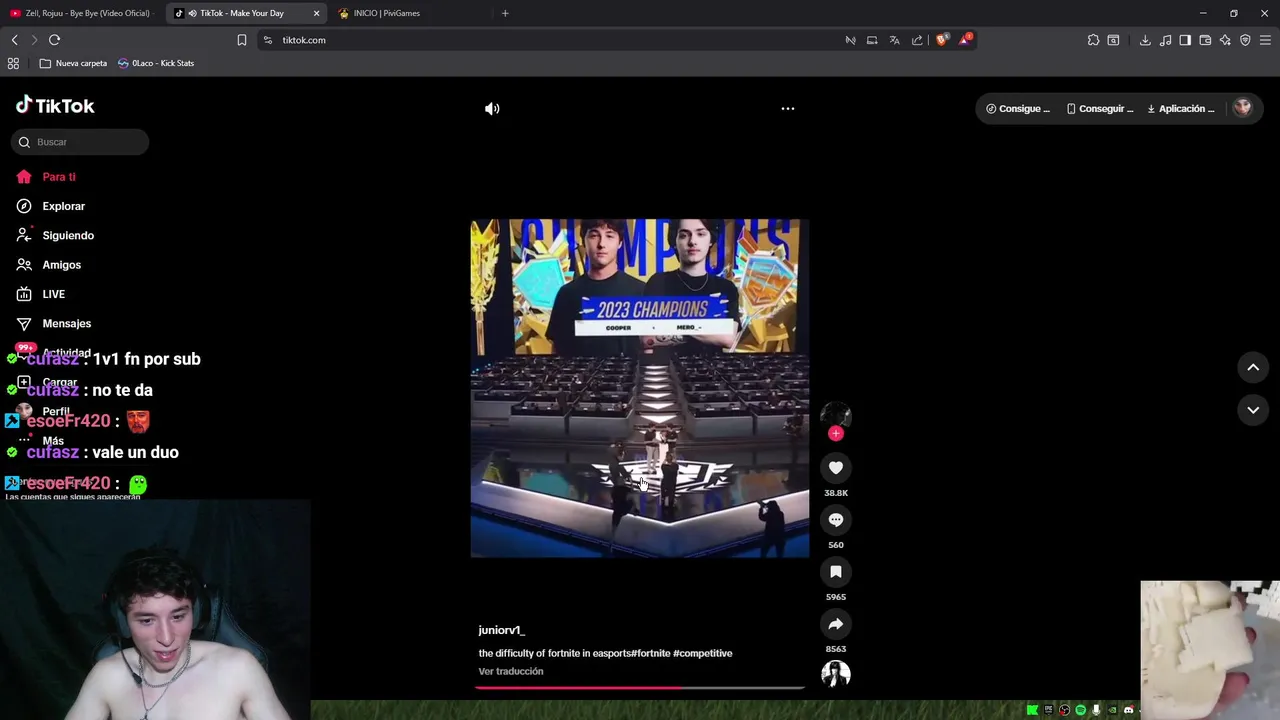Click the #fortnite hashtag
The height and width of the screenshot is (720, 1280).
click(x=651, y=653)
